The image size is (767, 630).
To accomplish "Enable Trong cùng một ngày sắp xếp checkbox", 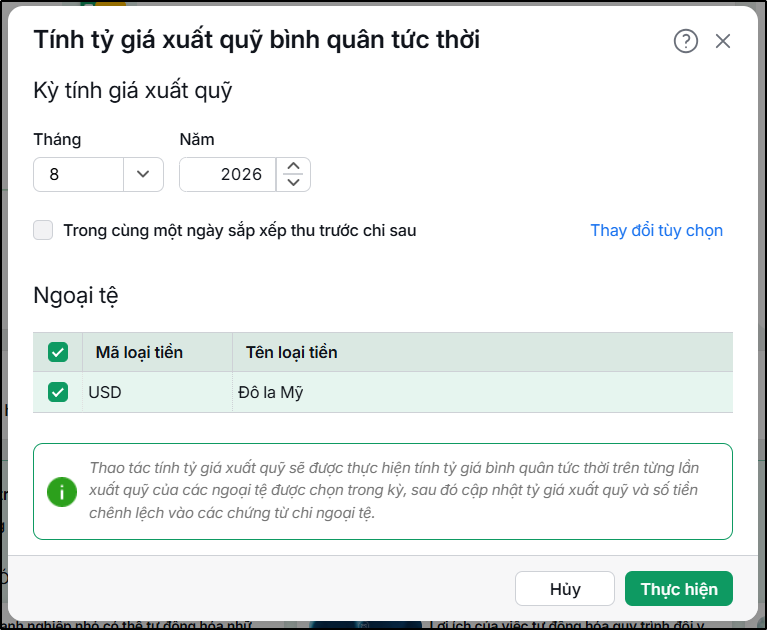I will point(43,230).
